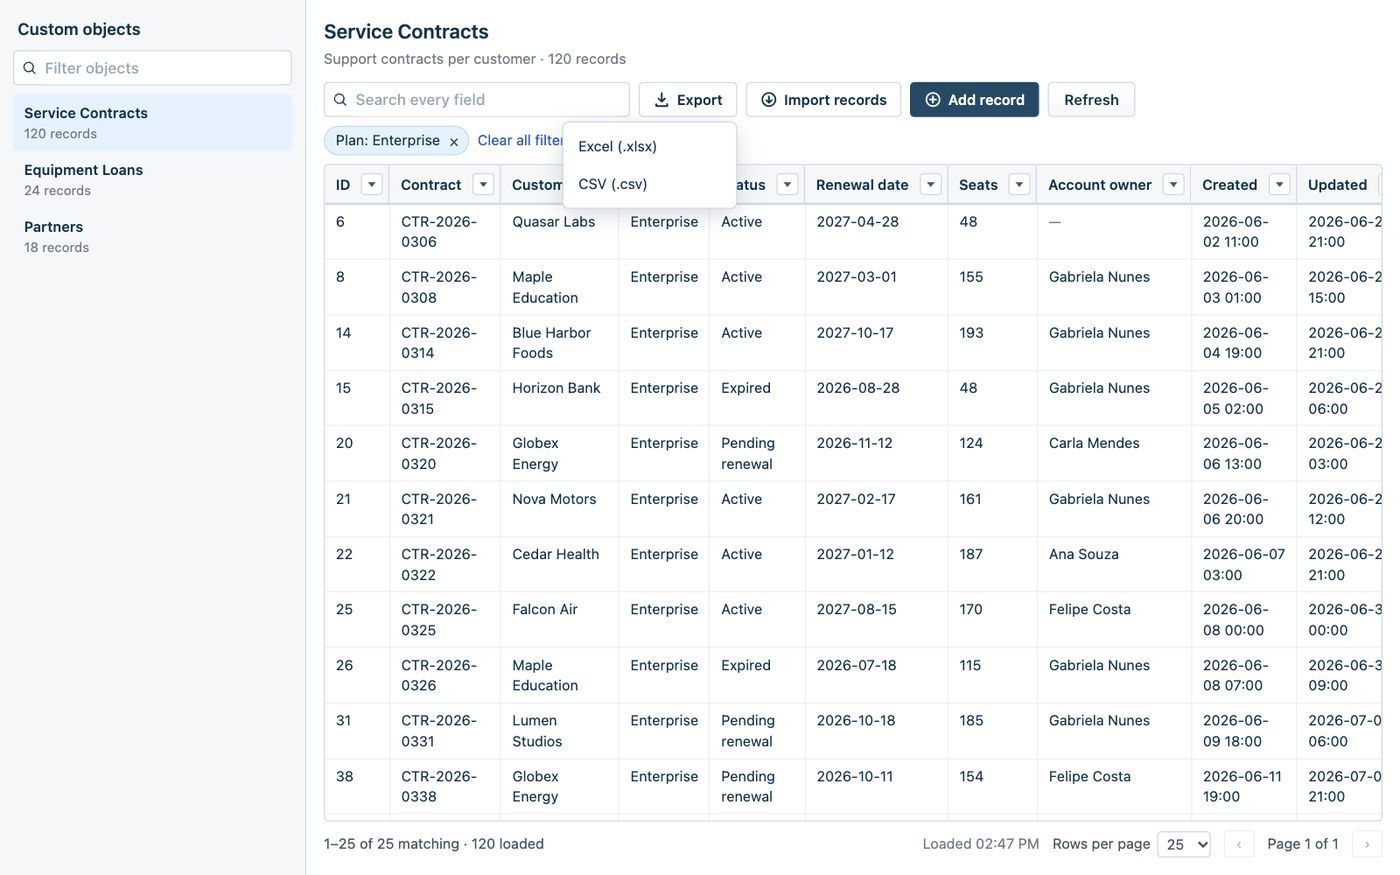The height and width of the screenshot is (875, 1400).
Task: Click customer Quasar Labs
Action: 553,222
